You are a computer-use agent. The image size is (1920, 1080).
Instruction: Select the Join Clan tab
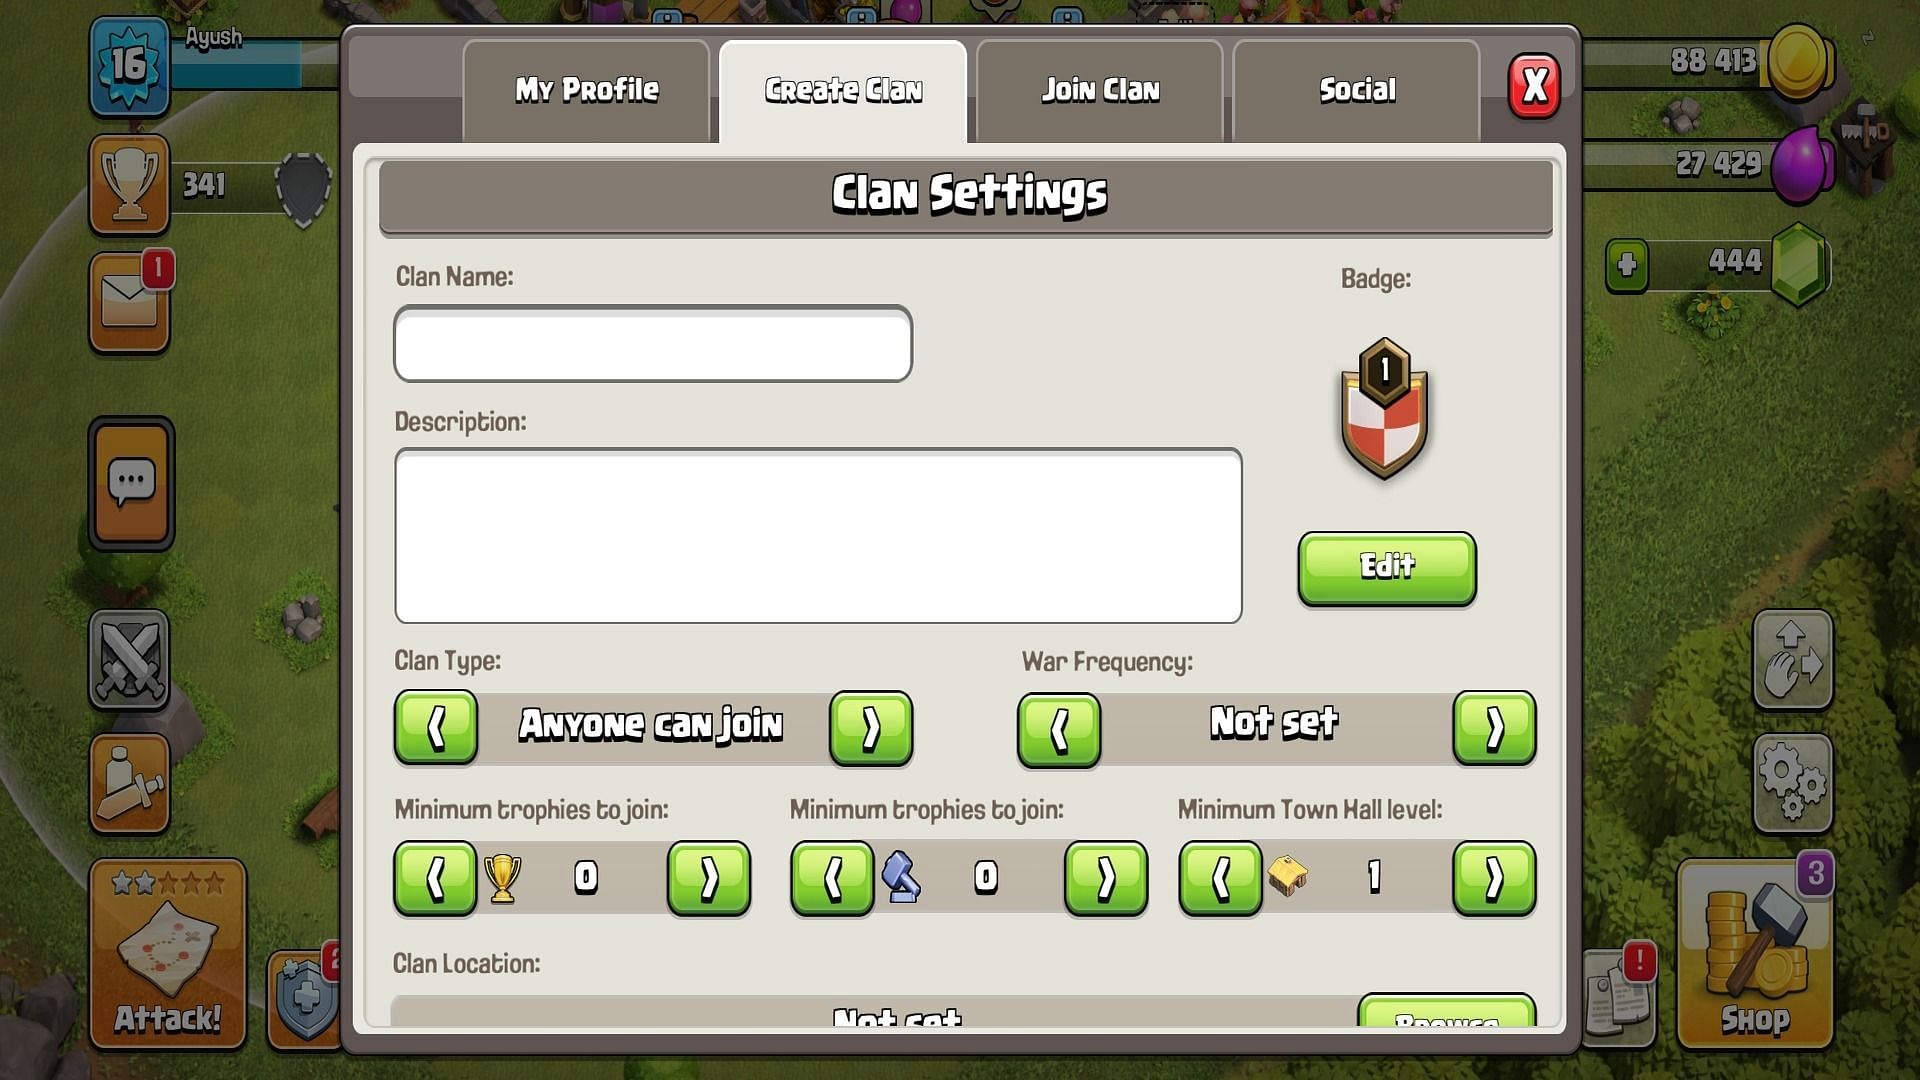(1097, 88)
